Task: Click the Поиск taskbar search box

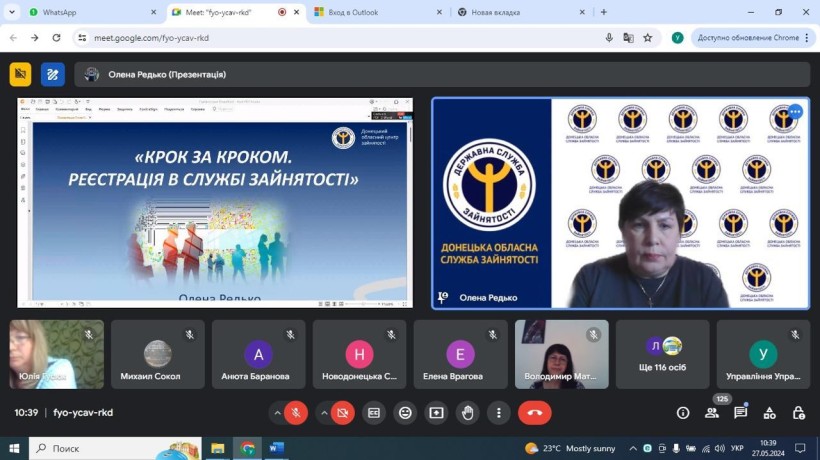Action: coord(115,448)
